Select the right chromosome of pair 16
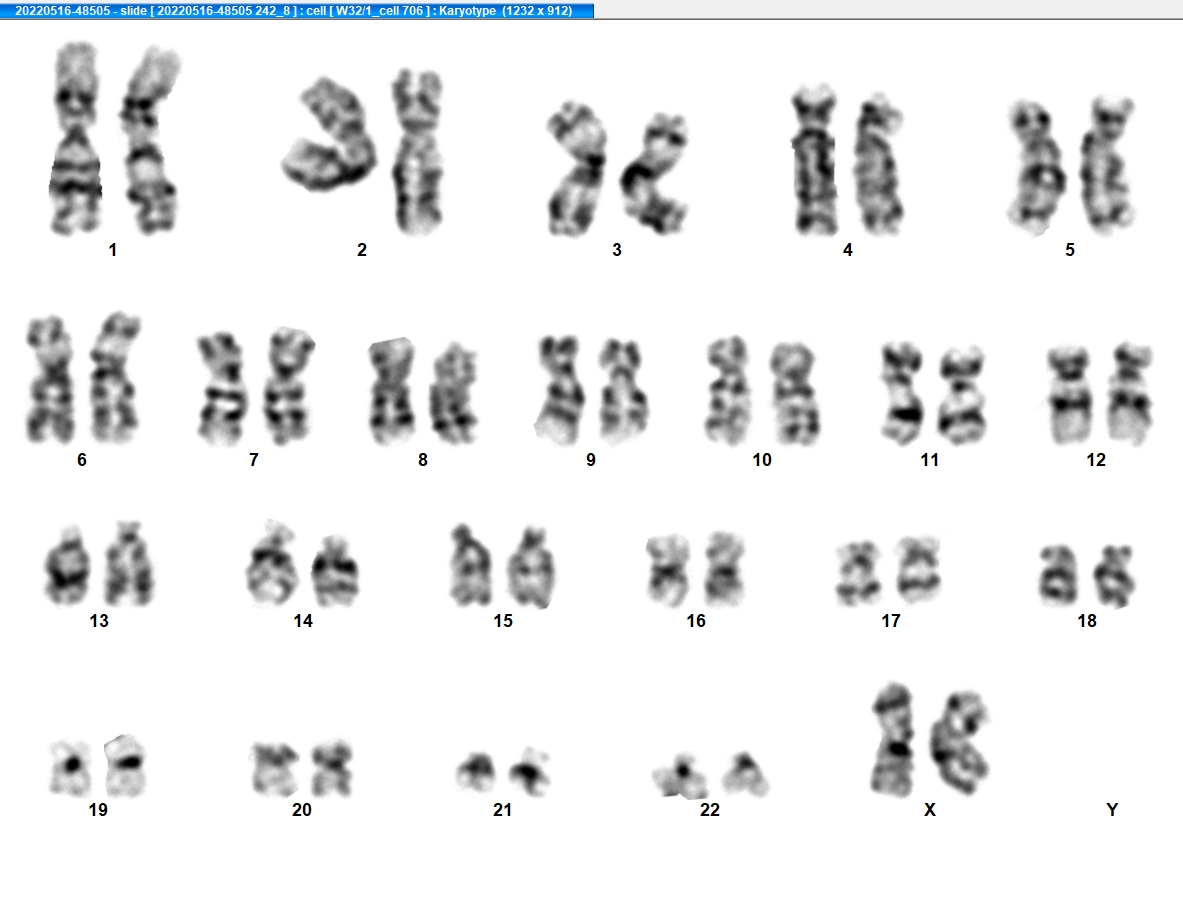This screenshot has height=907, width=1183. click(x=725, y=570)
